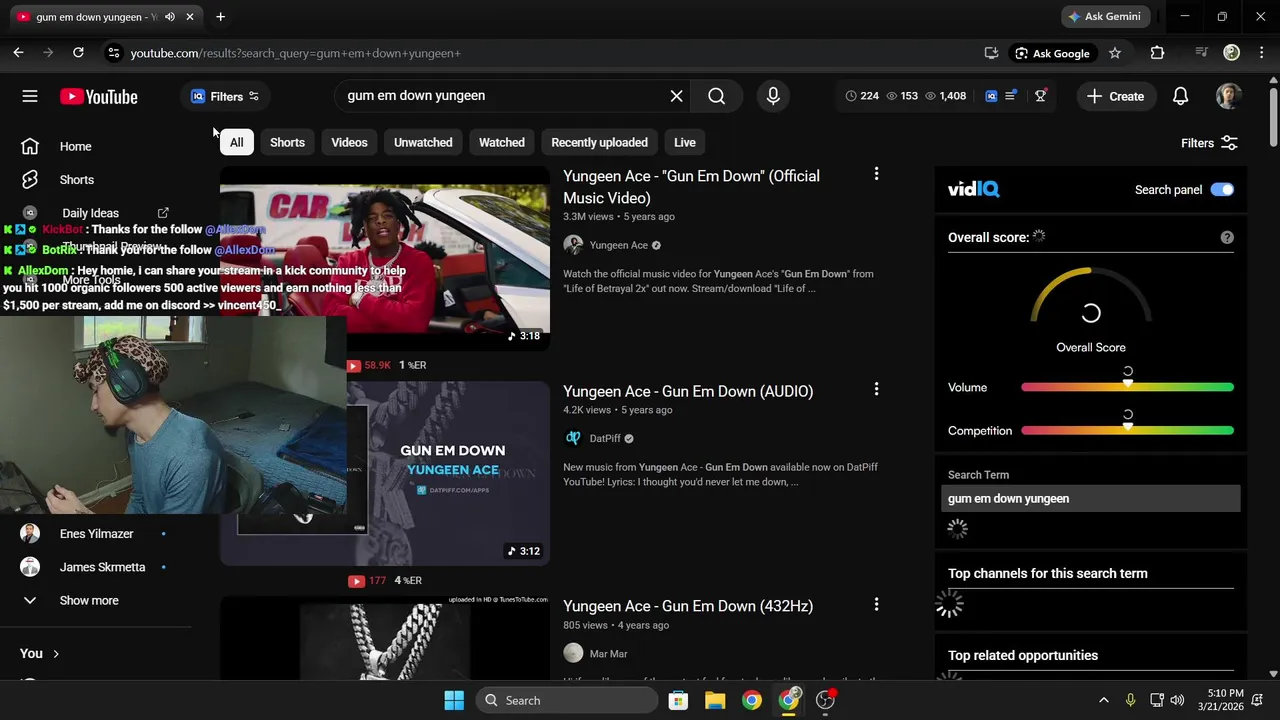Open the DatPiff channel link
The height and width of the screenshot is (720, 1280).
click(605, 438)
